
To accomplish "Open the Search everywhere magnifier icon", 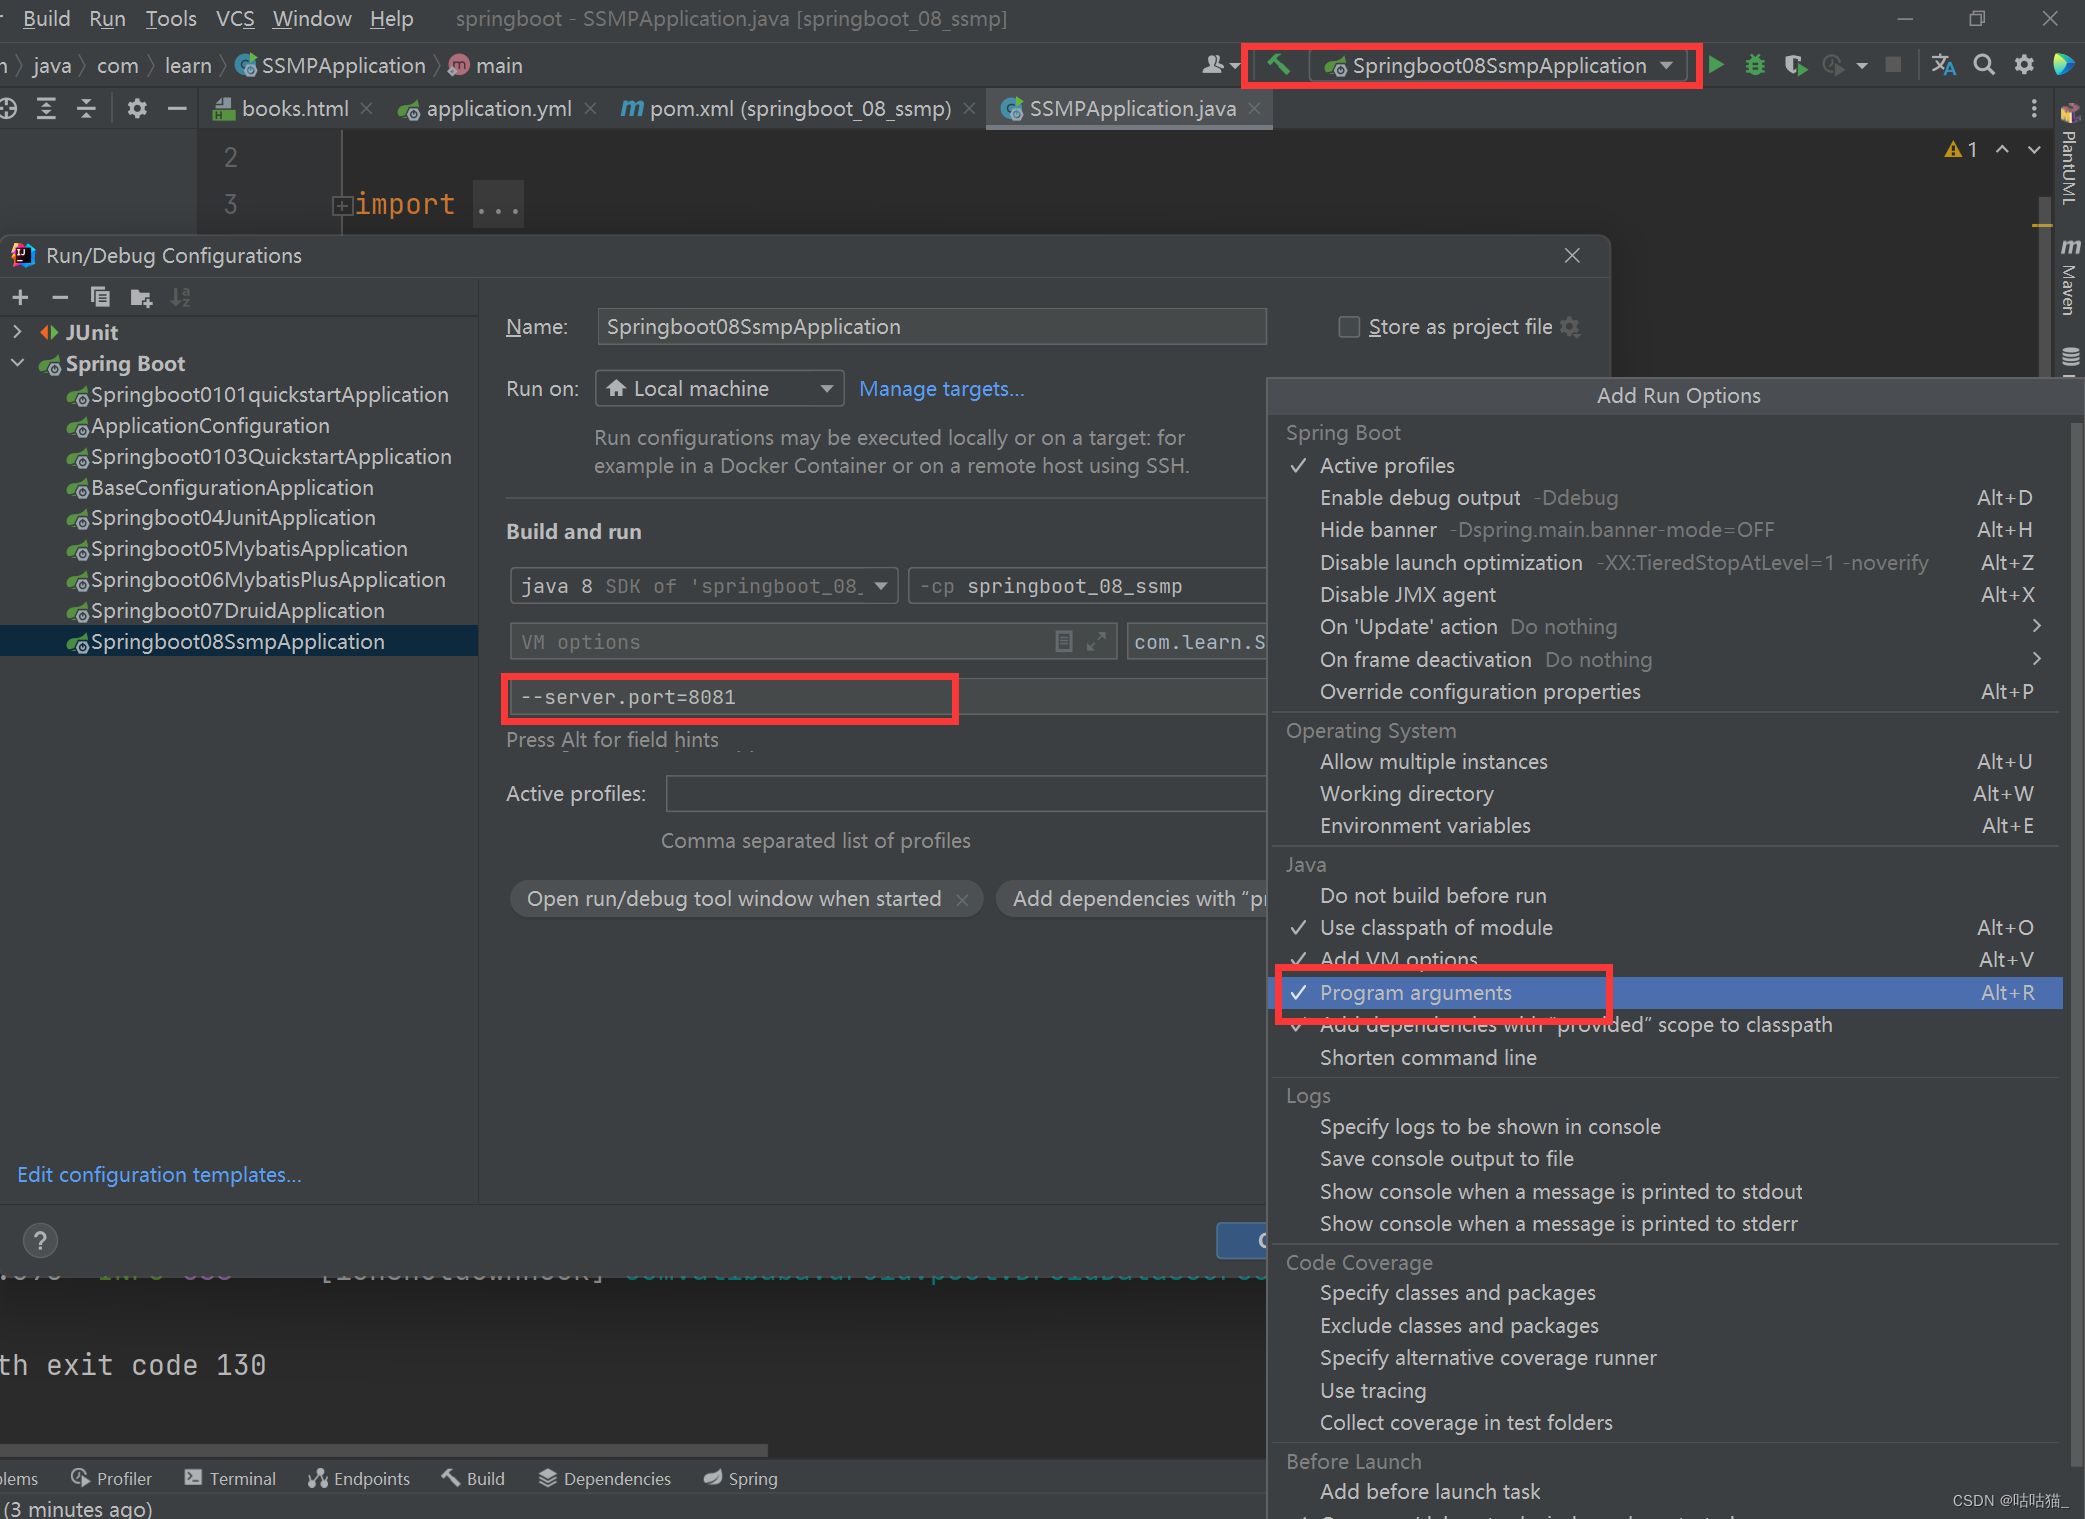I will [1984, 65].
